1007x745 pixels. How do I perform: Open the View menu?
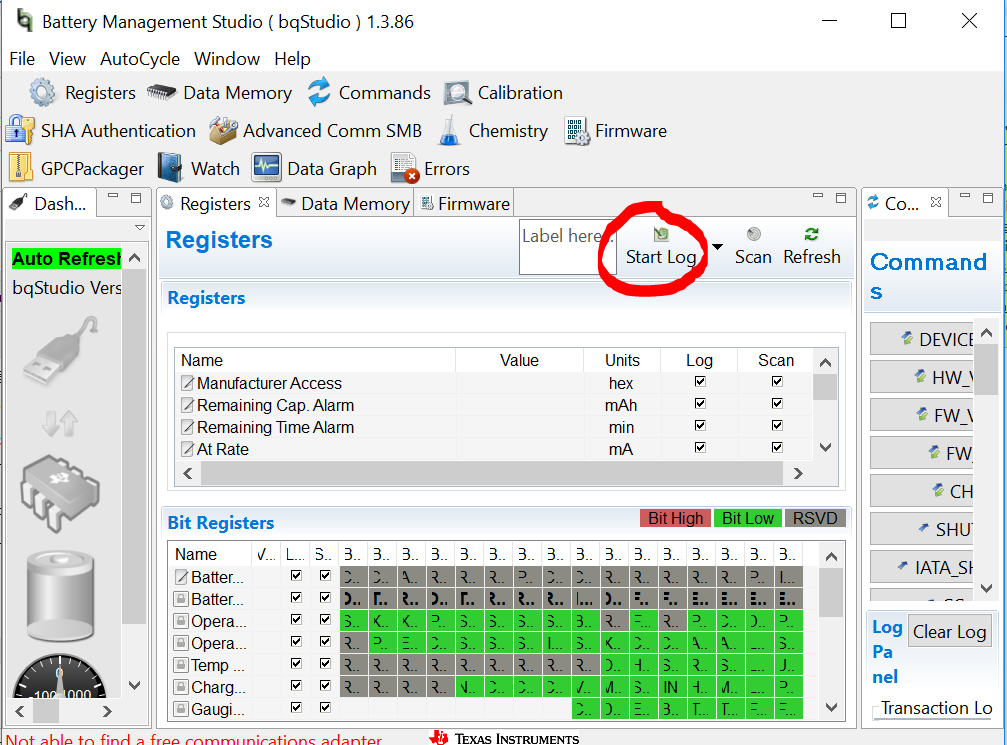pyautogui.click(x=67, y=59)
